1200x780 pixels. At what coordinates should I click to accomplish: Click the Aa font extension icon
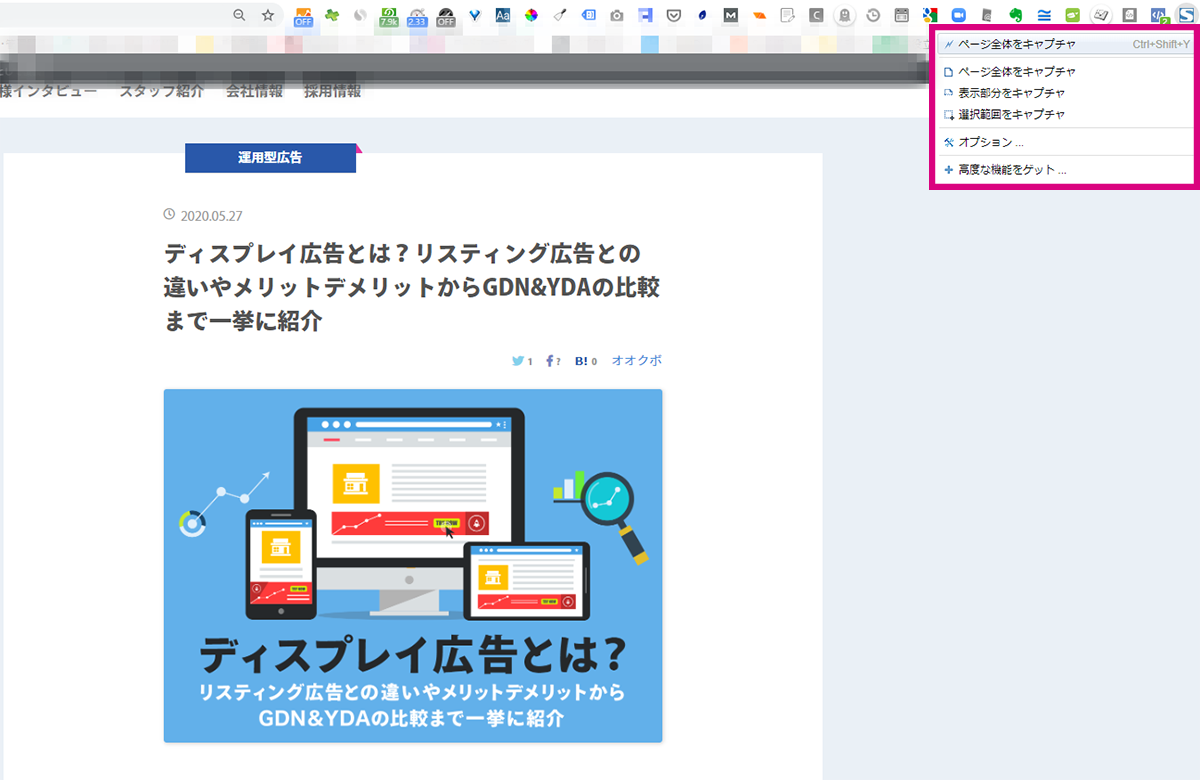503,15
